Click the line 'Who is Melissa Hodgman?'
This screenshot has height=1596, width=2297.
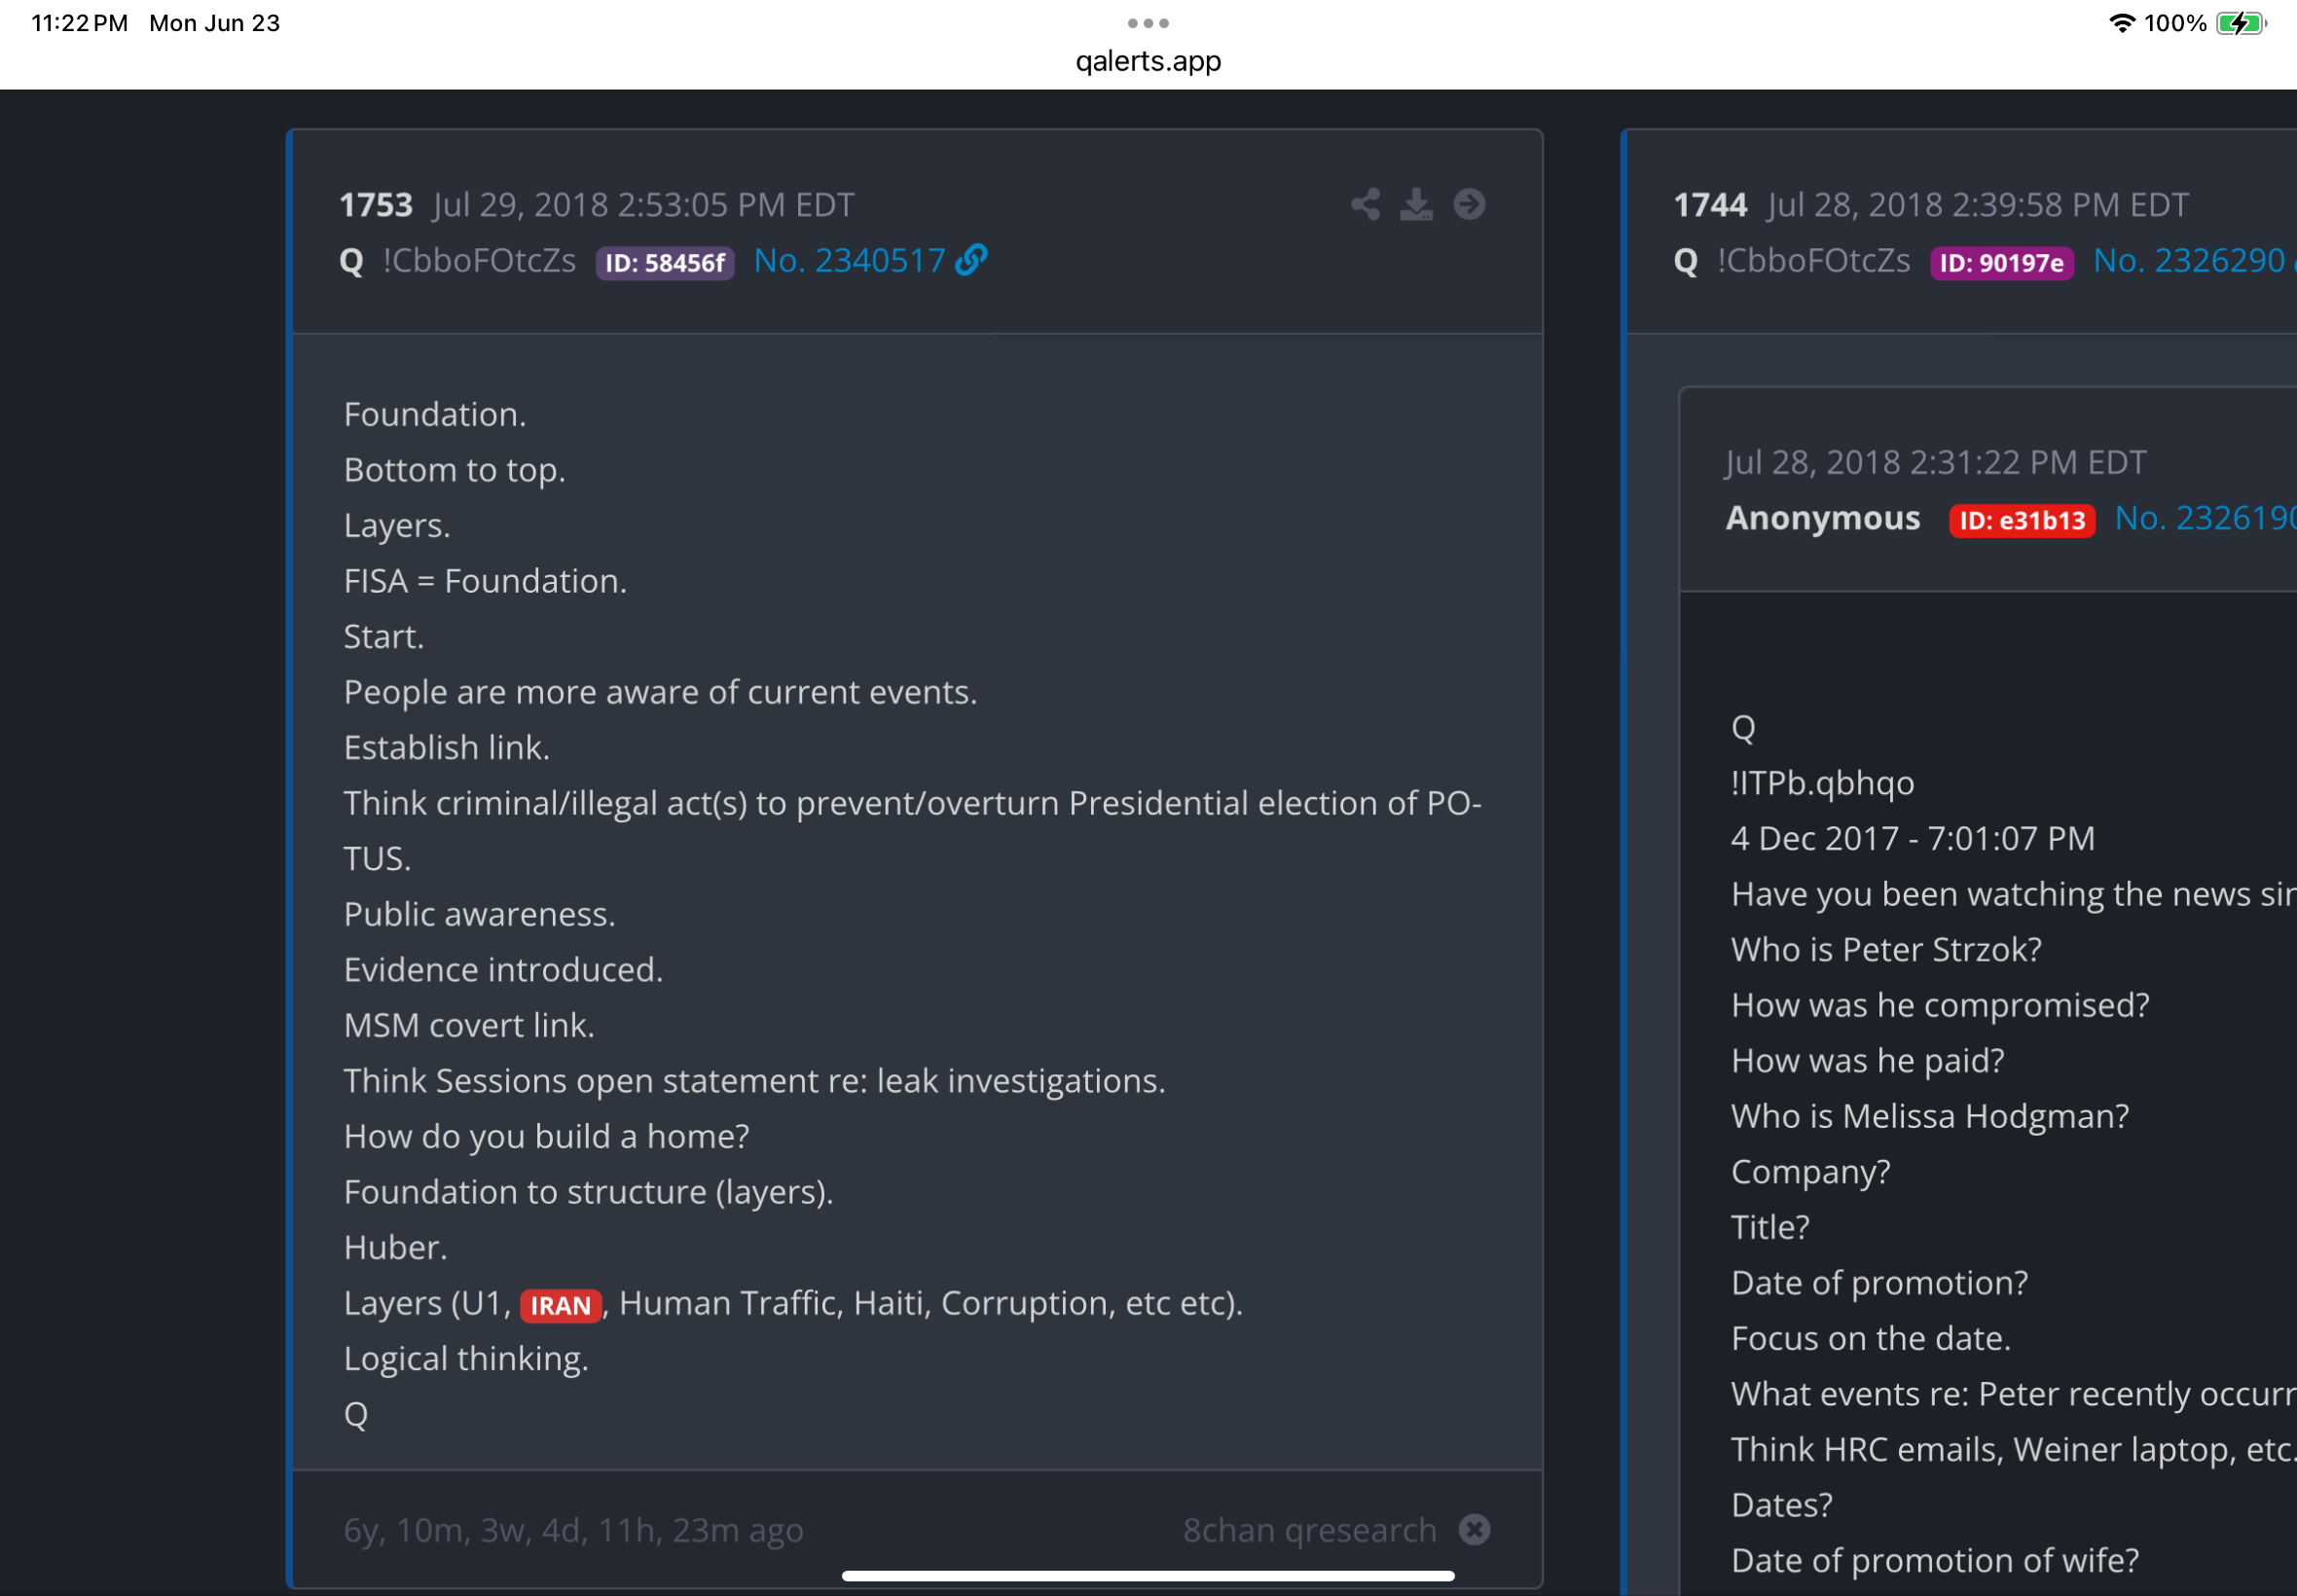[x=1930, y=1117]
